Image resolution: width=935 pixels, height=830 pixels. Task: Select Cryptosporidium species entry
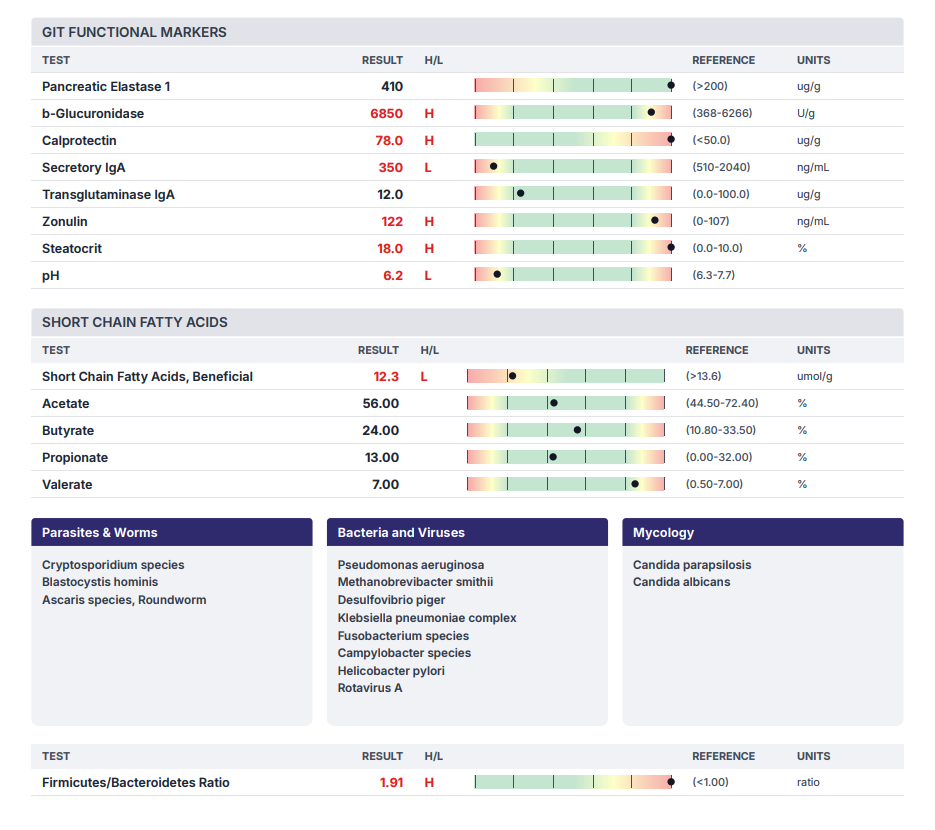(x=113, y=565)
